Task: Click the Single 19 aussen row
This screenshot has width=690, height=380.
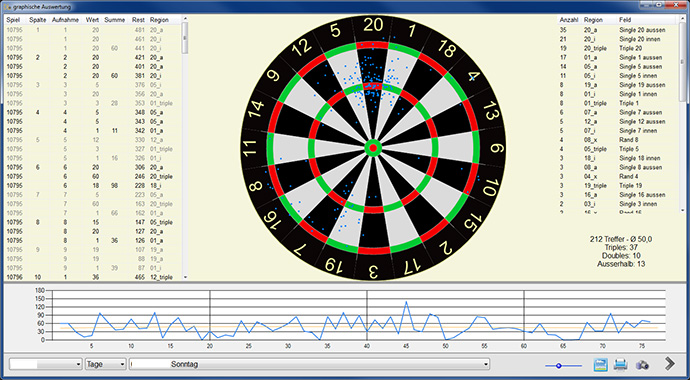Action: [x=616, y=85]
